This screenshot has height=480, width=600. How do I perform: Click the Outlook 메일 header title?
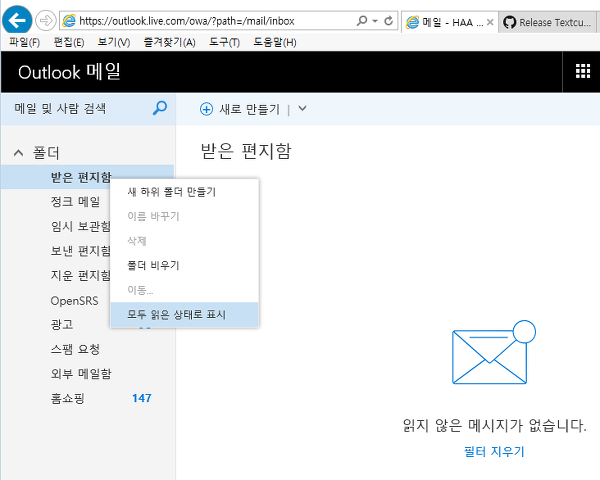(69, 72)
